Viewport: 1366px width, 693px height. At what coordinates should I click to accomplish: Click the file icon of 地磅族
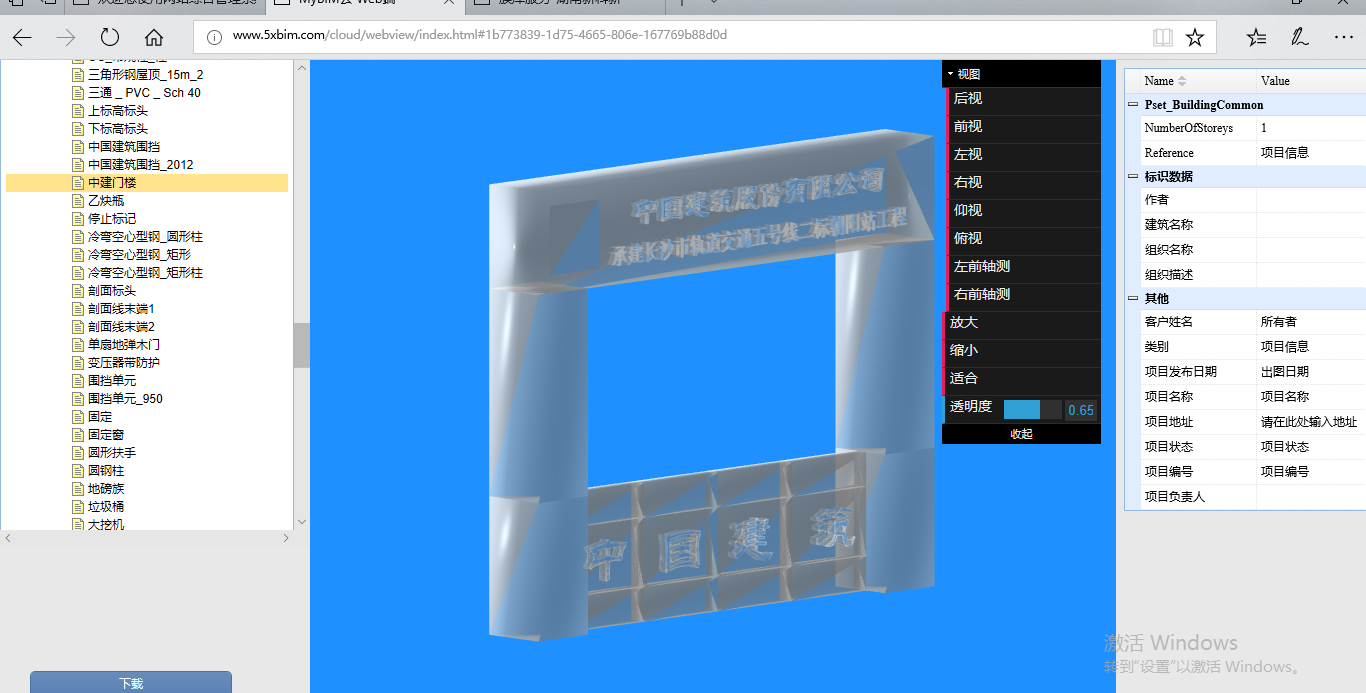pyautogui.click(x=77, y=489)
